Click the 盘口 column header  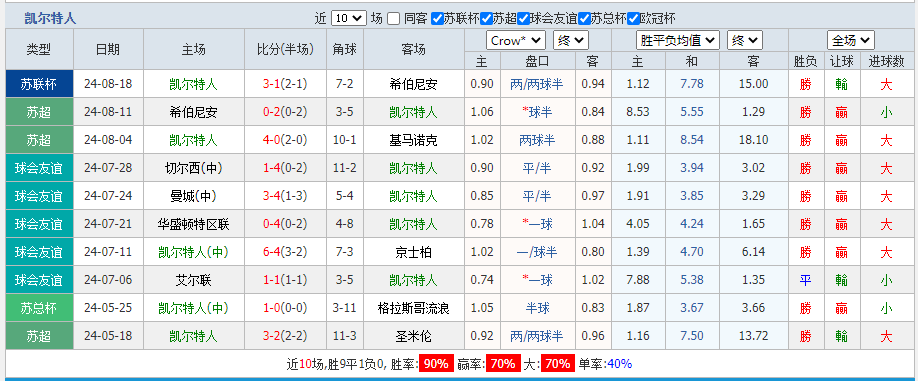[537, 61]
